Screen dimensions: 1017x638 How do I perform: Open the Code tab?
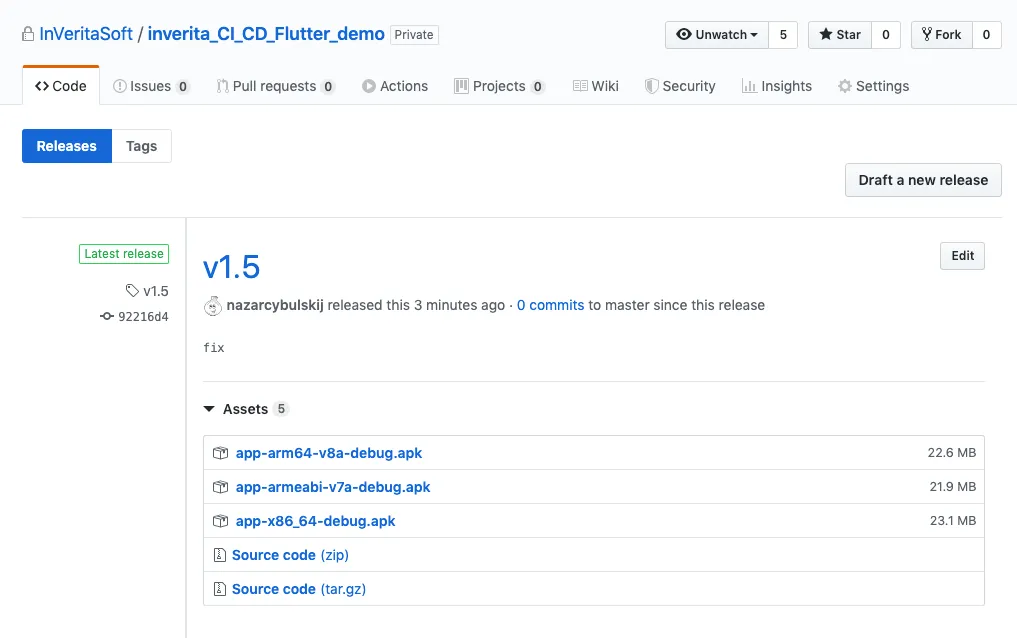tap(61, 86)
